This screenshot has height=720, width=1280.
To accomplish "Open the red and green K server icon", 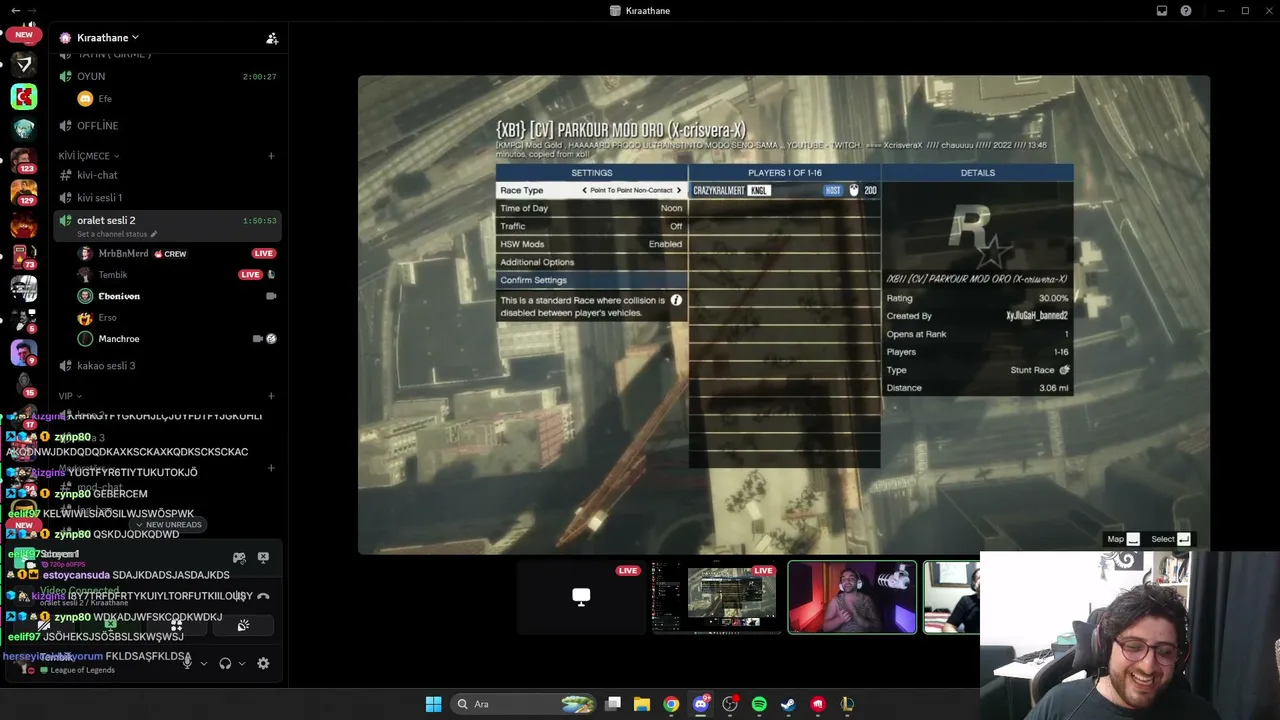I will 24,96.
